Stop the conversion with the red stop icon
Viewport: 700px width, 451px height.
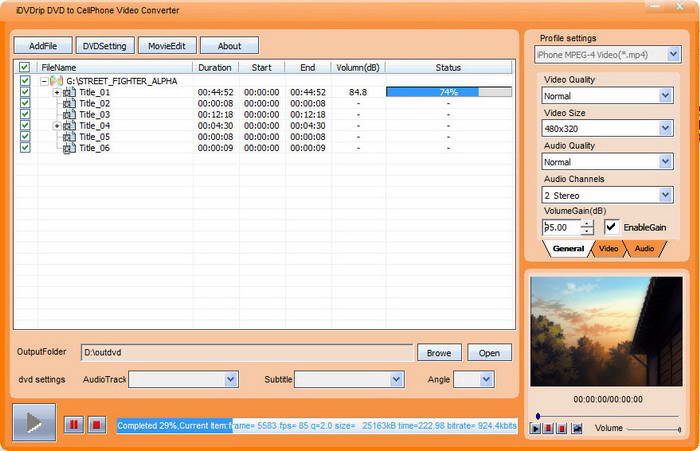(x=96, y=424)
